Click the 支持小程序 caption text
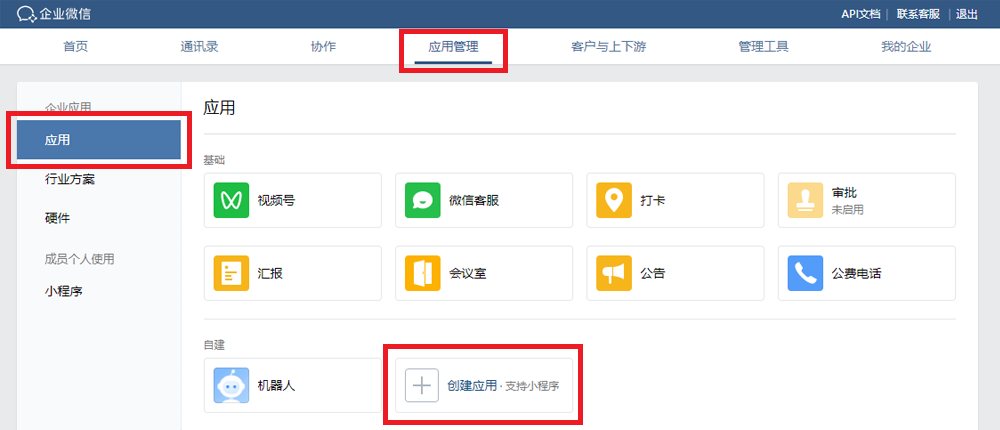1000x430 pixels. pyautogui.click(x=532, y=386)
